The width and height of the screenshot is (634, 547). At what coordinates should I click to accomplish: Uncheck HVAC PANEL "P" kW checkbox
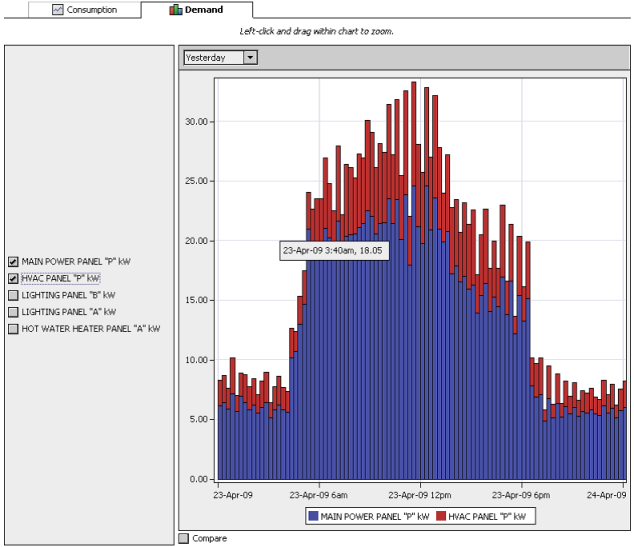13,279
